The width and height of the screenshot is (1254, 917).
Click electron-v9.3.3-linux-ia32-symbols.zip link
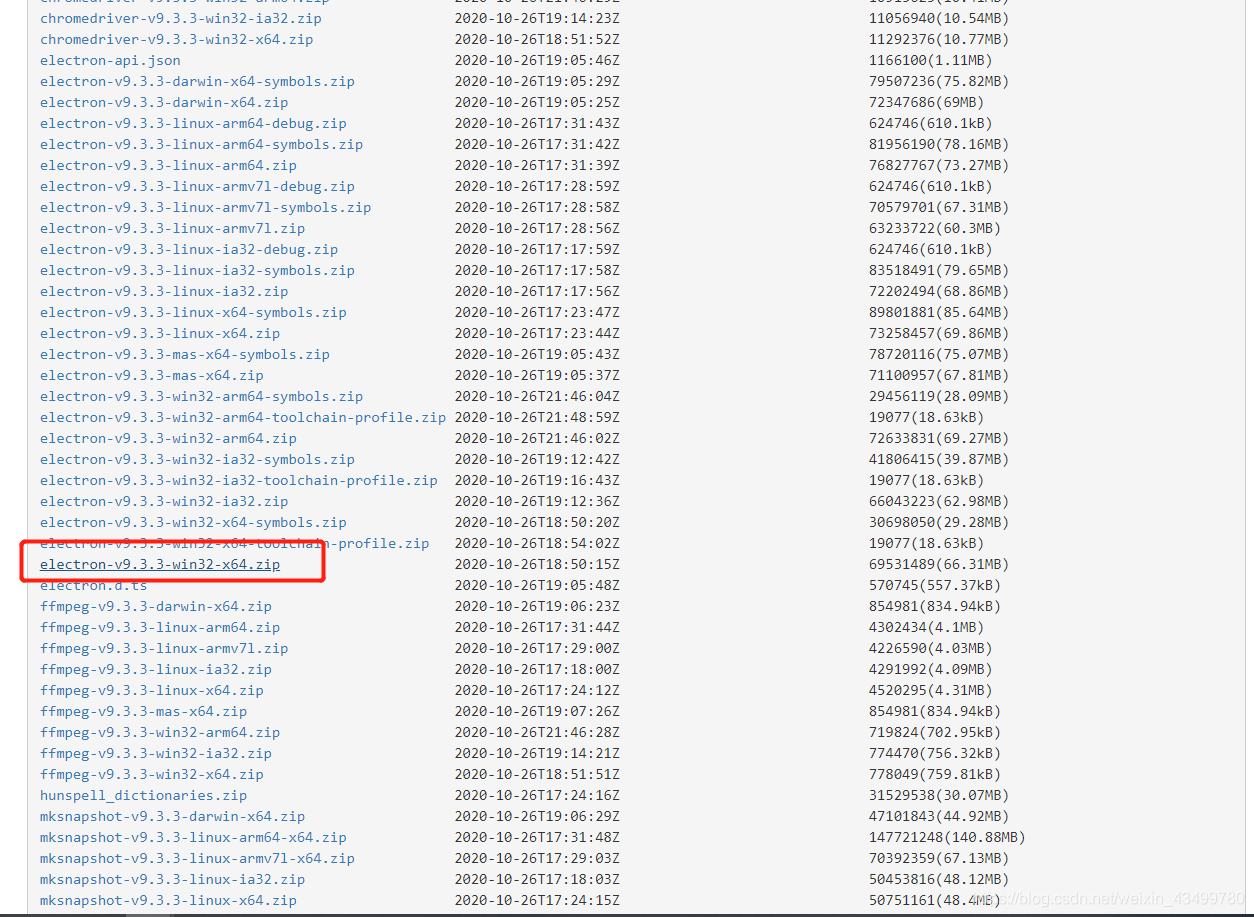coord(197,270)
